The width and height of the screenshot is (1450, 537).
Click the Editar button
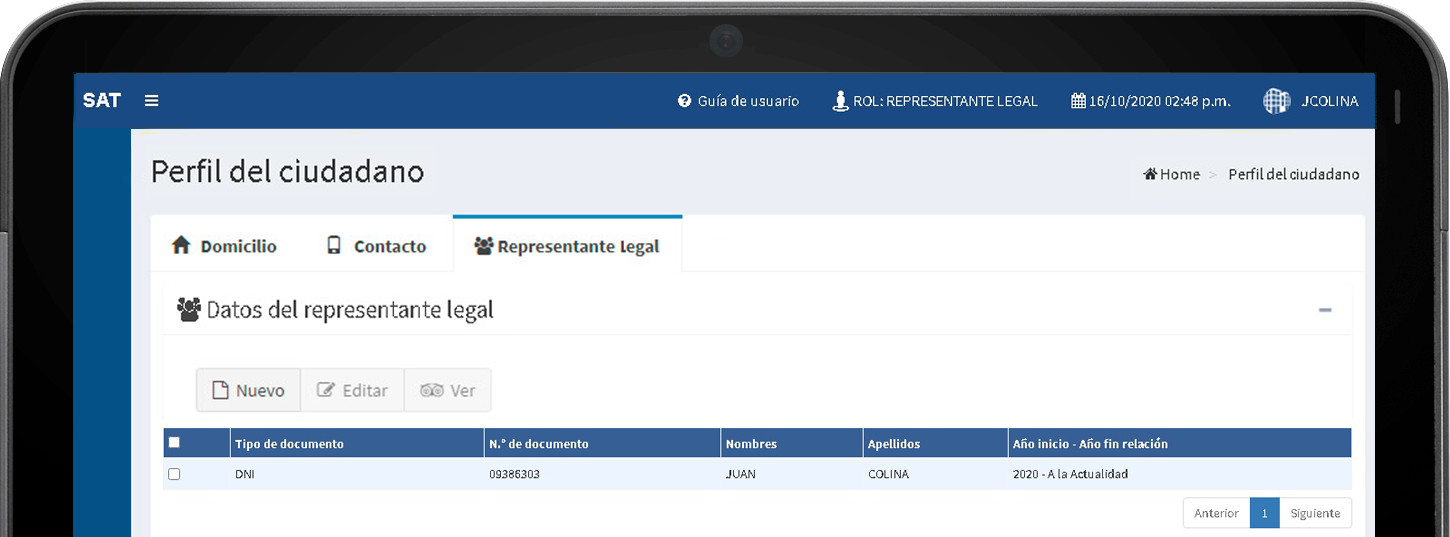coord(352,390)
